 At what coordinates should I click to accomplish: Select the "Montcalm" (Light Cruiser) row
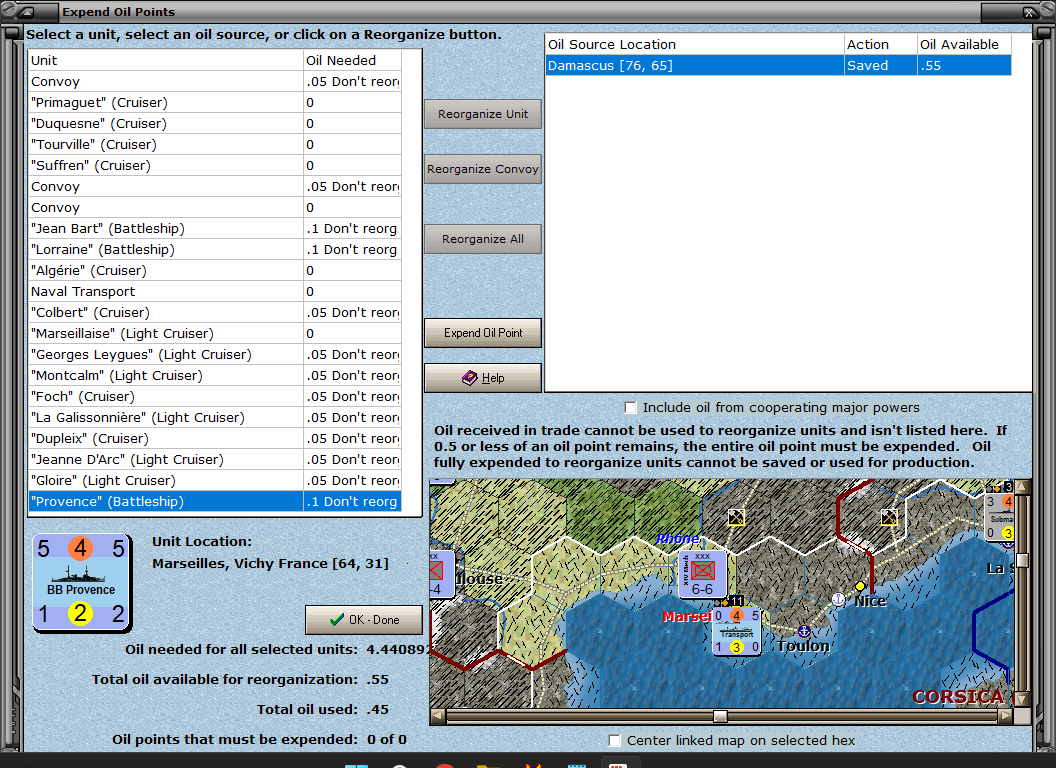[x=215, y=375]
